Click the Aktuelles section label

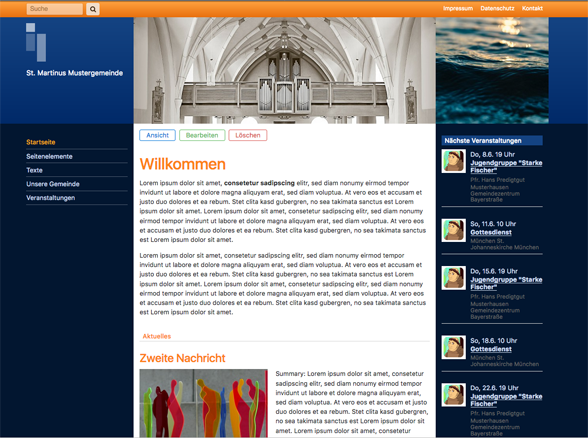[157, 336]
